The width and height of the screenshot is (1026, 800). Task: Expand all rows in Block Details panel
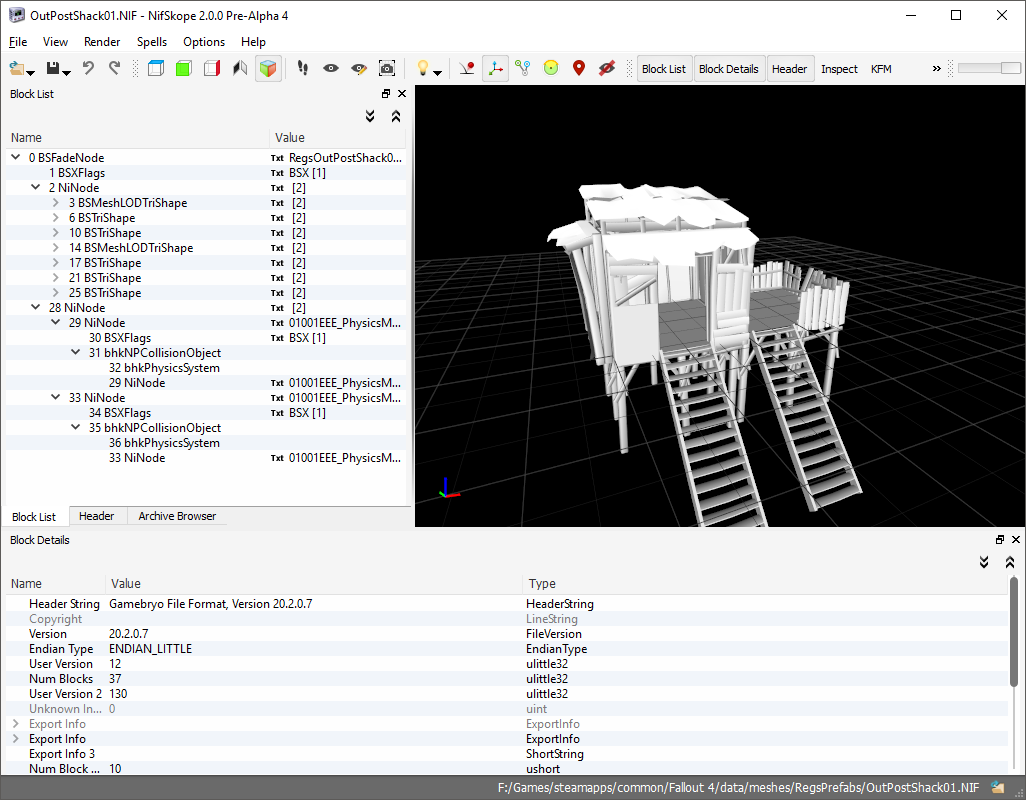point(983,562)
